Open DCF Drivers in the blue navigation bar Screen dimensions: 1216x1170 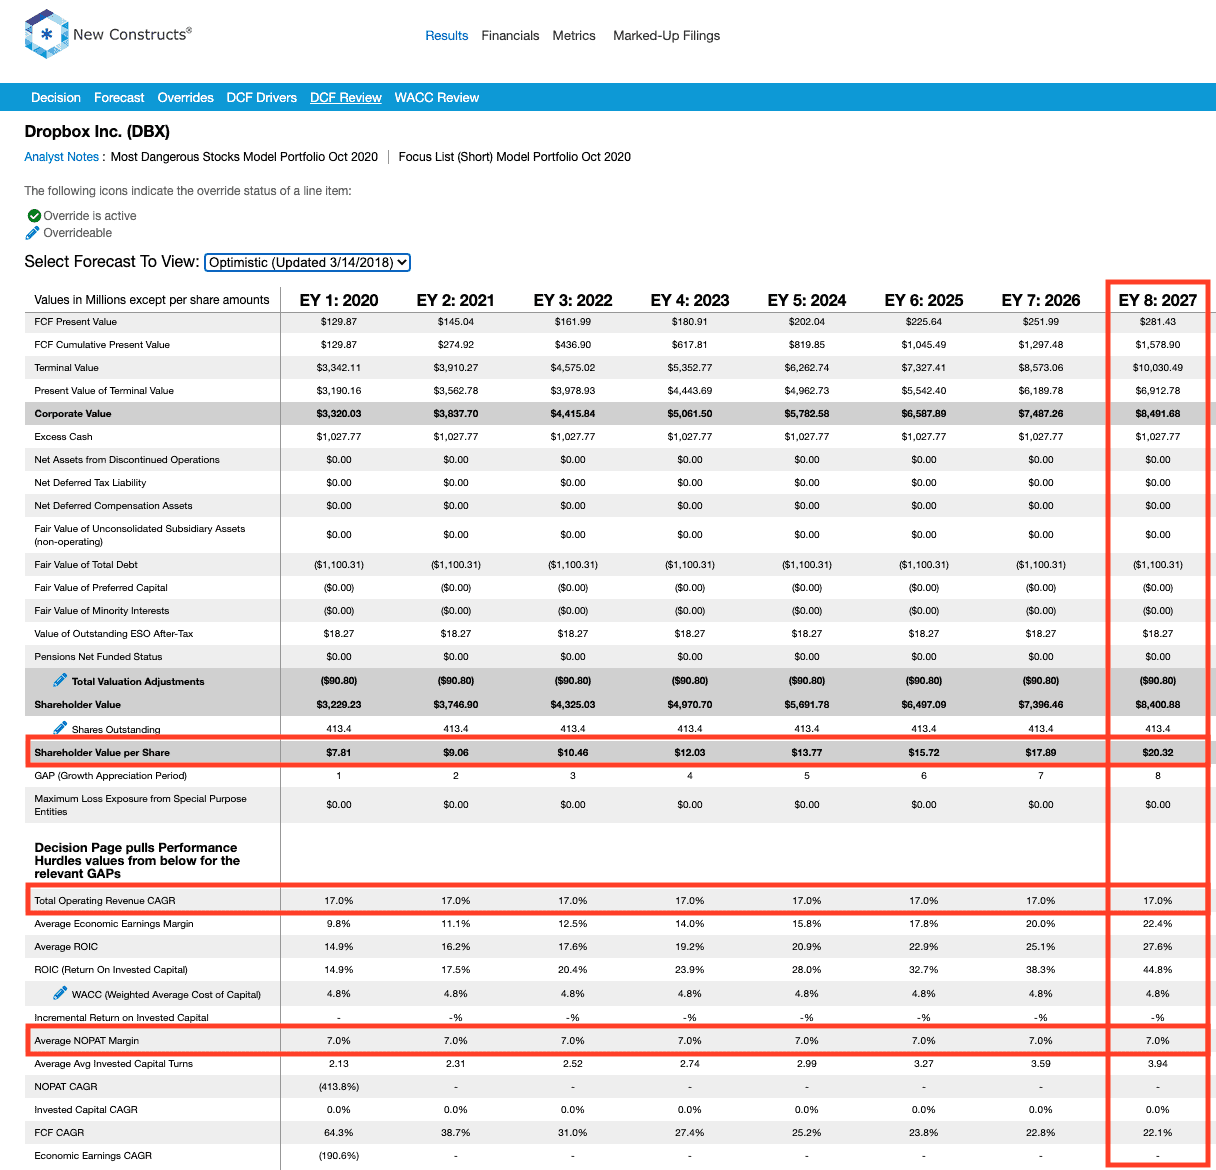262,98
